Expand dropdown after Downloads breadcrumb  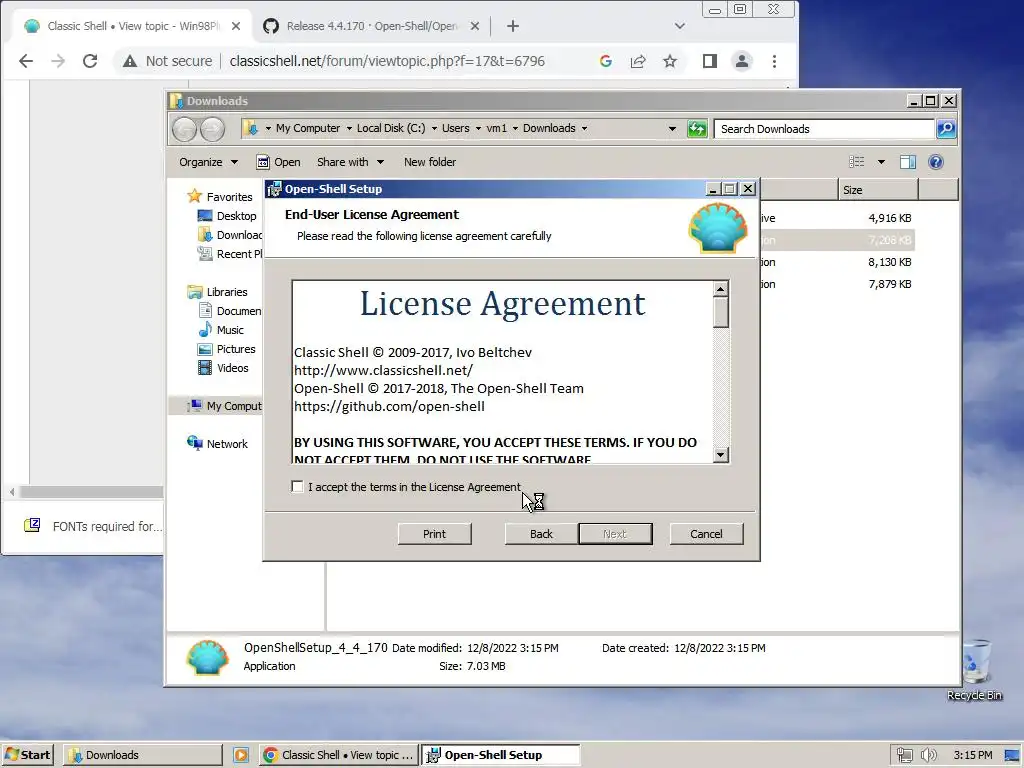(584, 129)
